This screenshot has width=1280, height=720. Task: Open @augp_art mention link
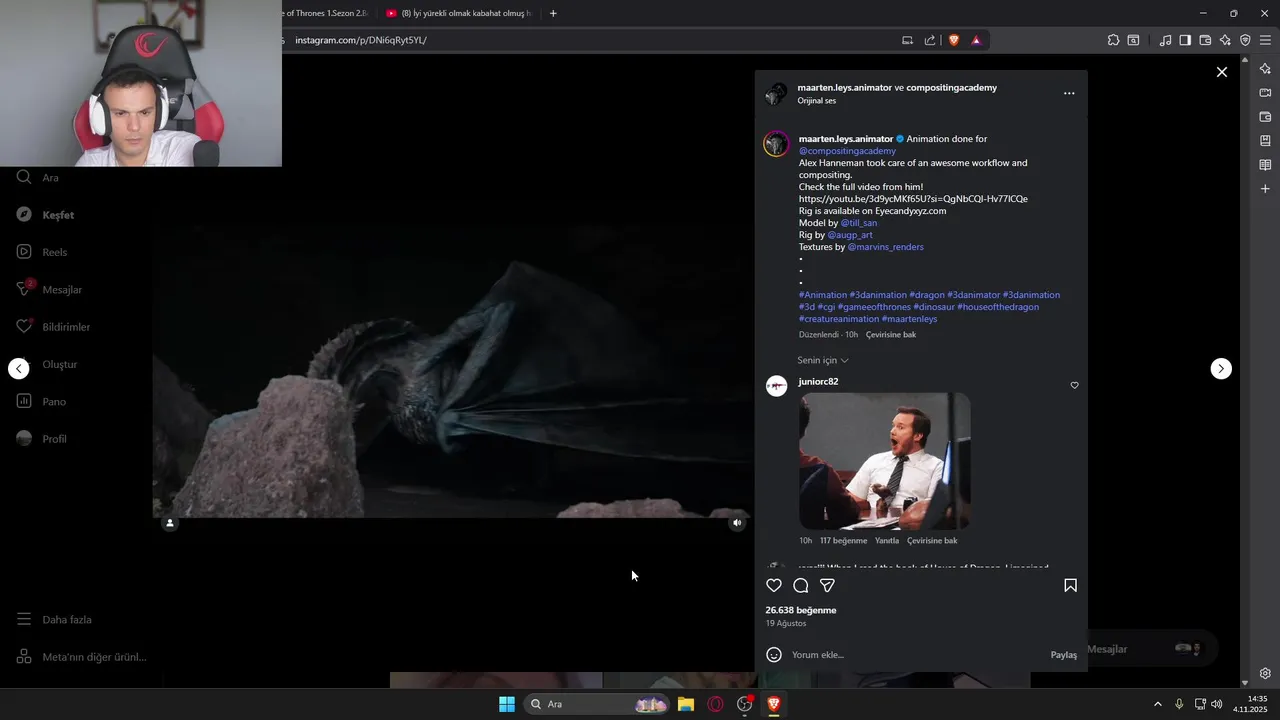(850, 235)
